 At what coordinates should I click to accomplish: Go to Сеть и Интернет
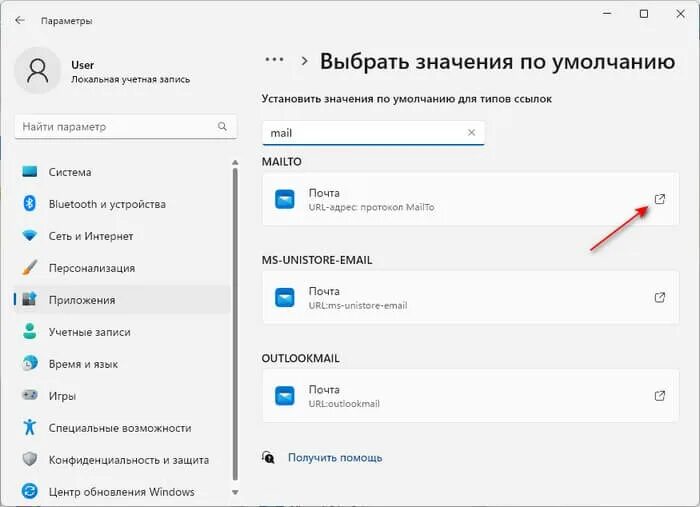tap(121, 236)
